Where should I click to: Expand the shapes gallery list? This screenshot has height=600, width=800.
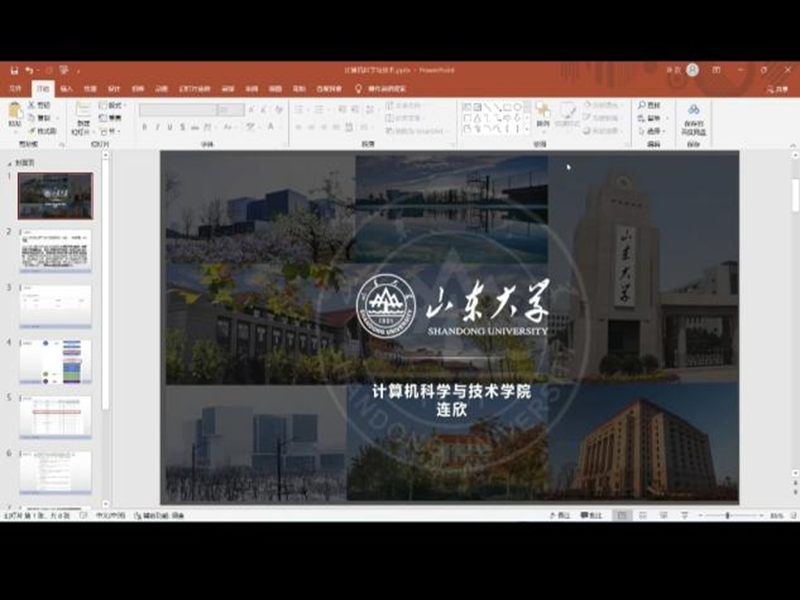point(526,128)
